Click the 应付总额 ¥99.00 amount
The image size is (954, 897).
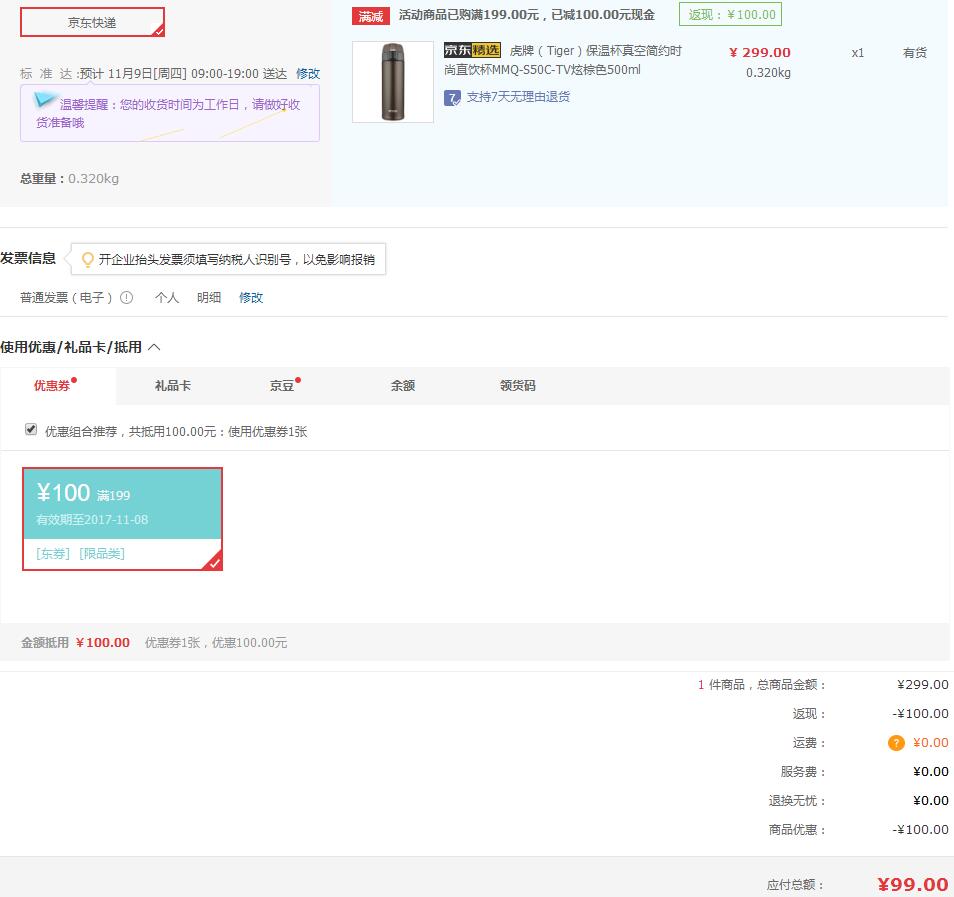[913, 884]
